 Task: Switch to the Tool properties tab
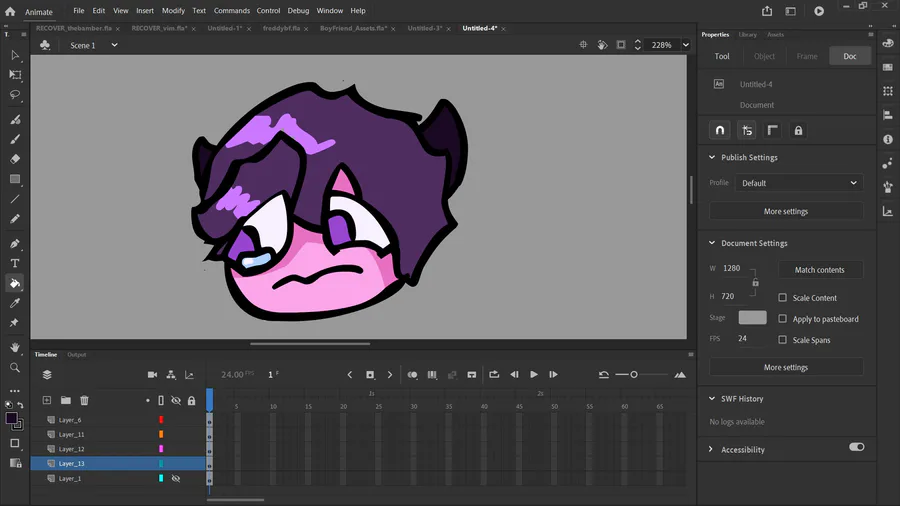721,56
